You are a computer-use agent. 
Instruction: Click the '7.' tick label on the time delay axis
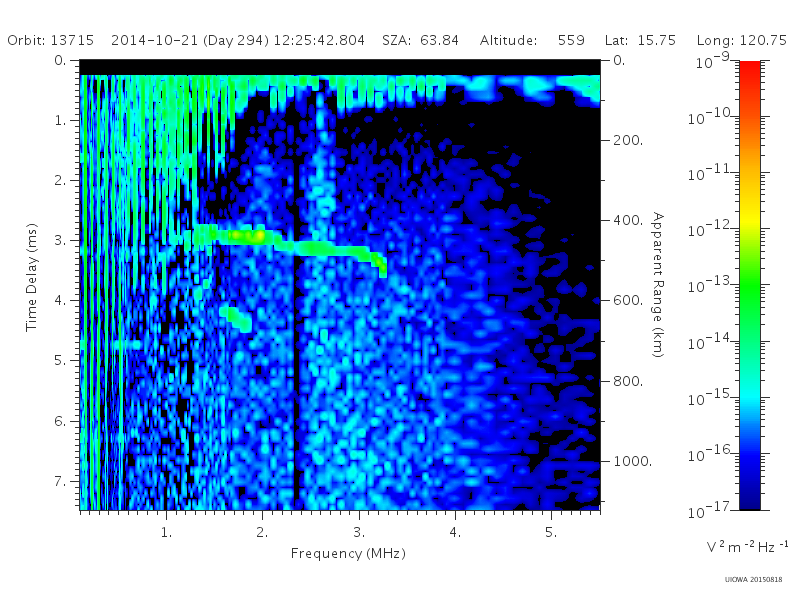point(60,481)
